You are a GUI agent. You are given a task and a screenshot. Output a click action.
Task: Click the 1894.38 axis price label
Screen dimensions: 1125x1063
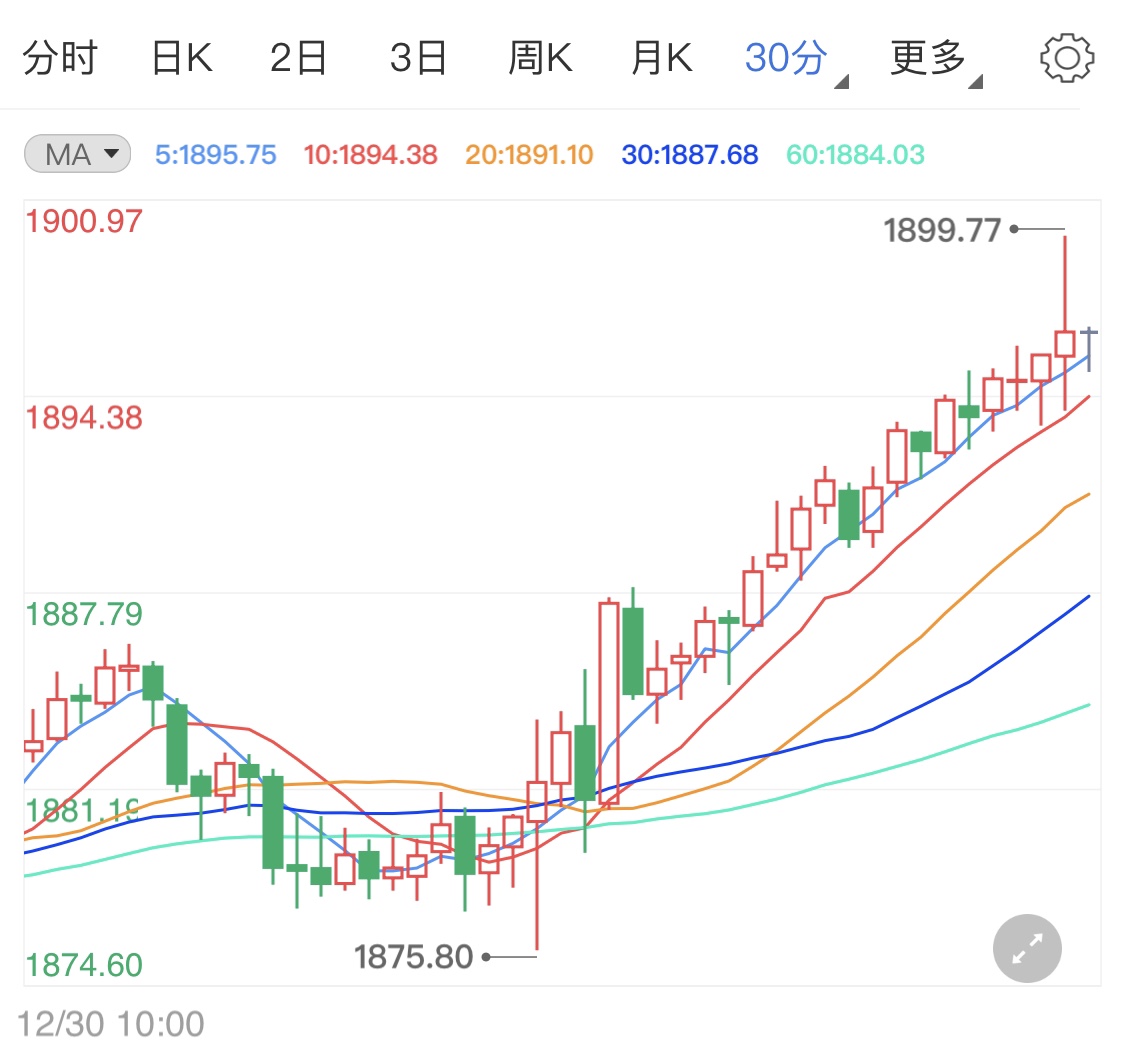[x=84, y=417]
